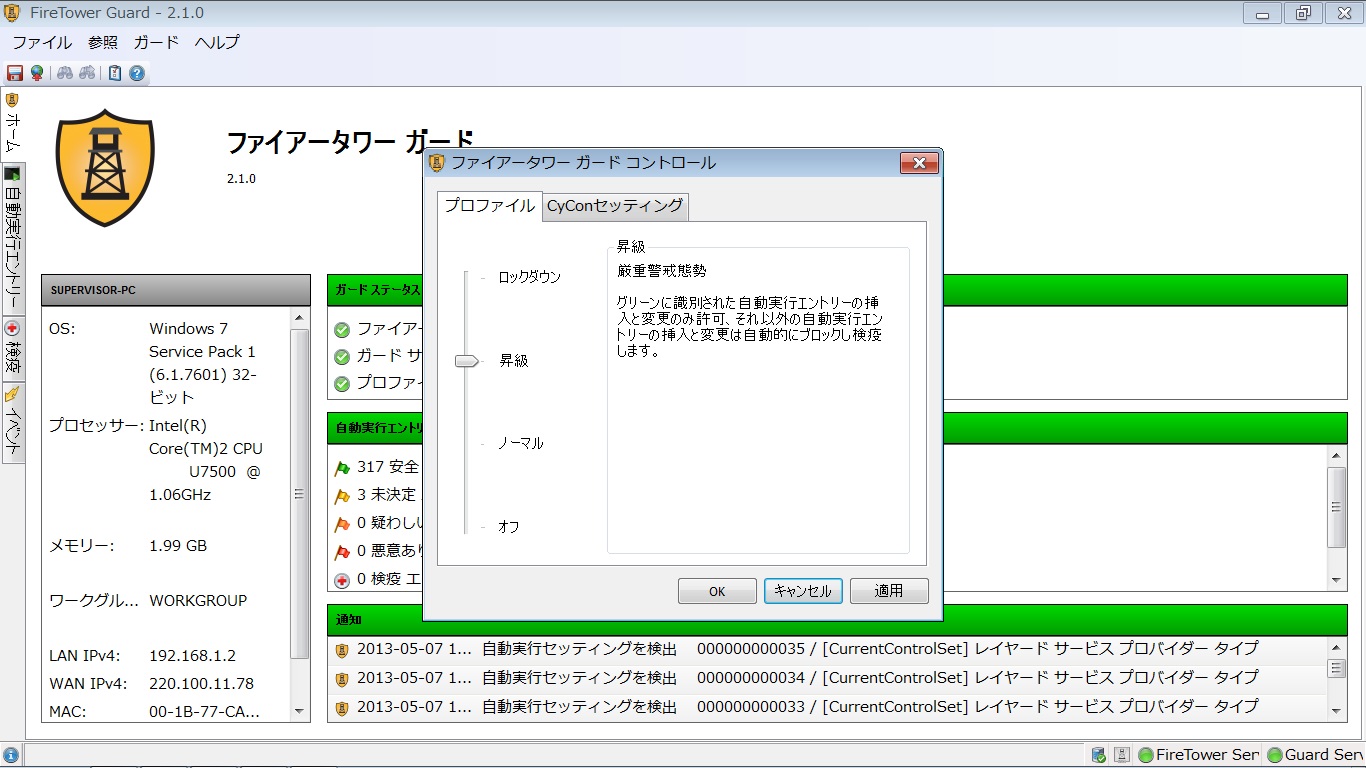The height and width of the screenshot is (768, 1366).
Task: Open the ガード menu
Action: tap(156, 42)
